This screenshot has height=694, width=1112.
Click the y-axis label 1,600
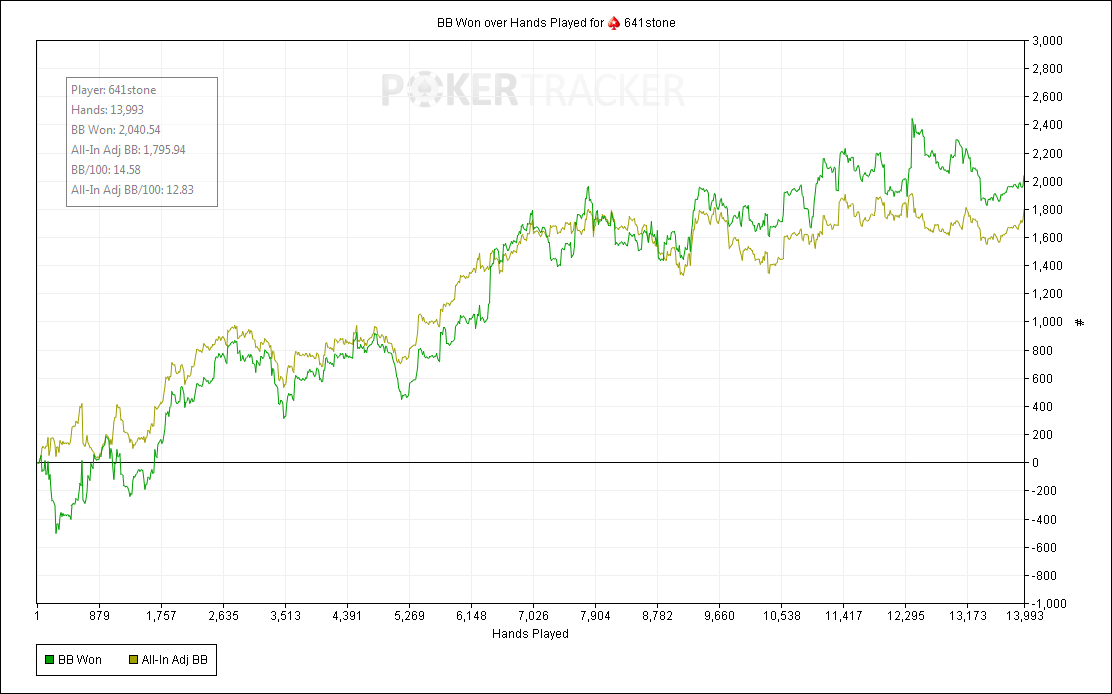pos(1048,238)
